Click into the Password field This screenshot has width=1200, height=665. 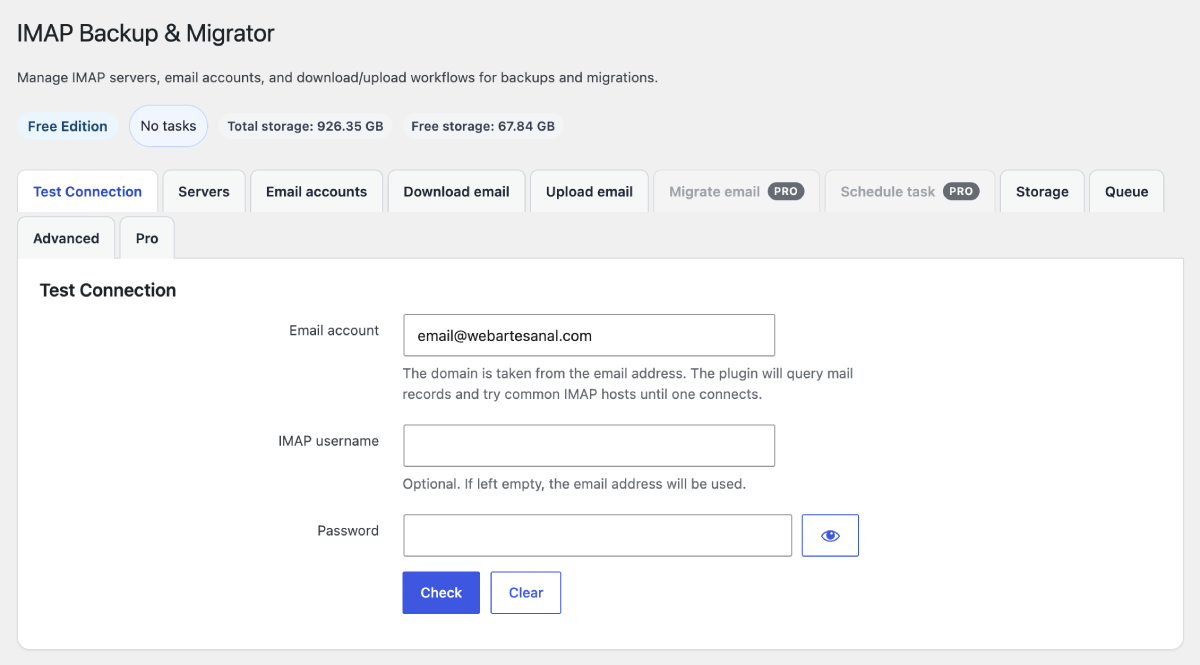(x=597, y=535)
